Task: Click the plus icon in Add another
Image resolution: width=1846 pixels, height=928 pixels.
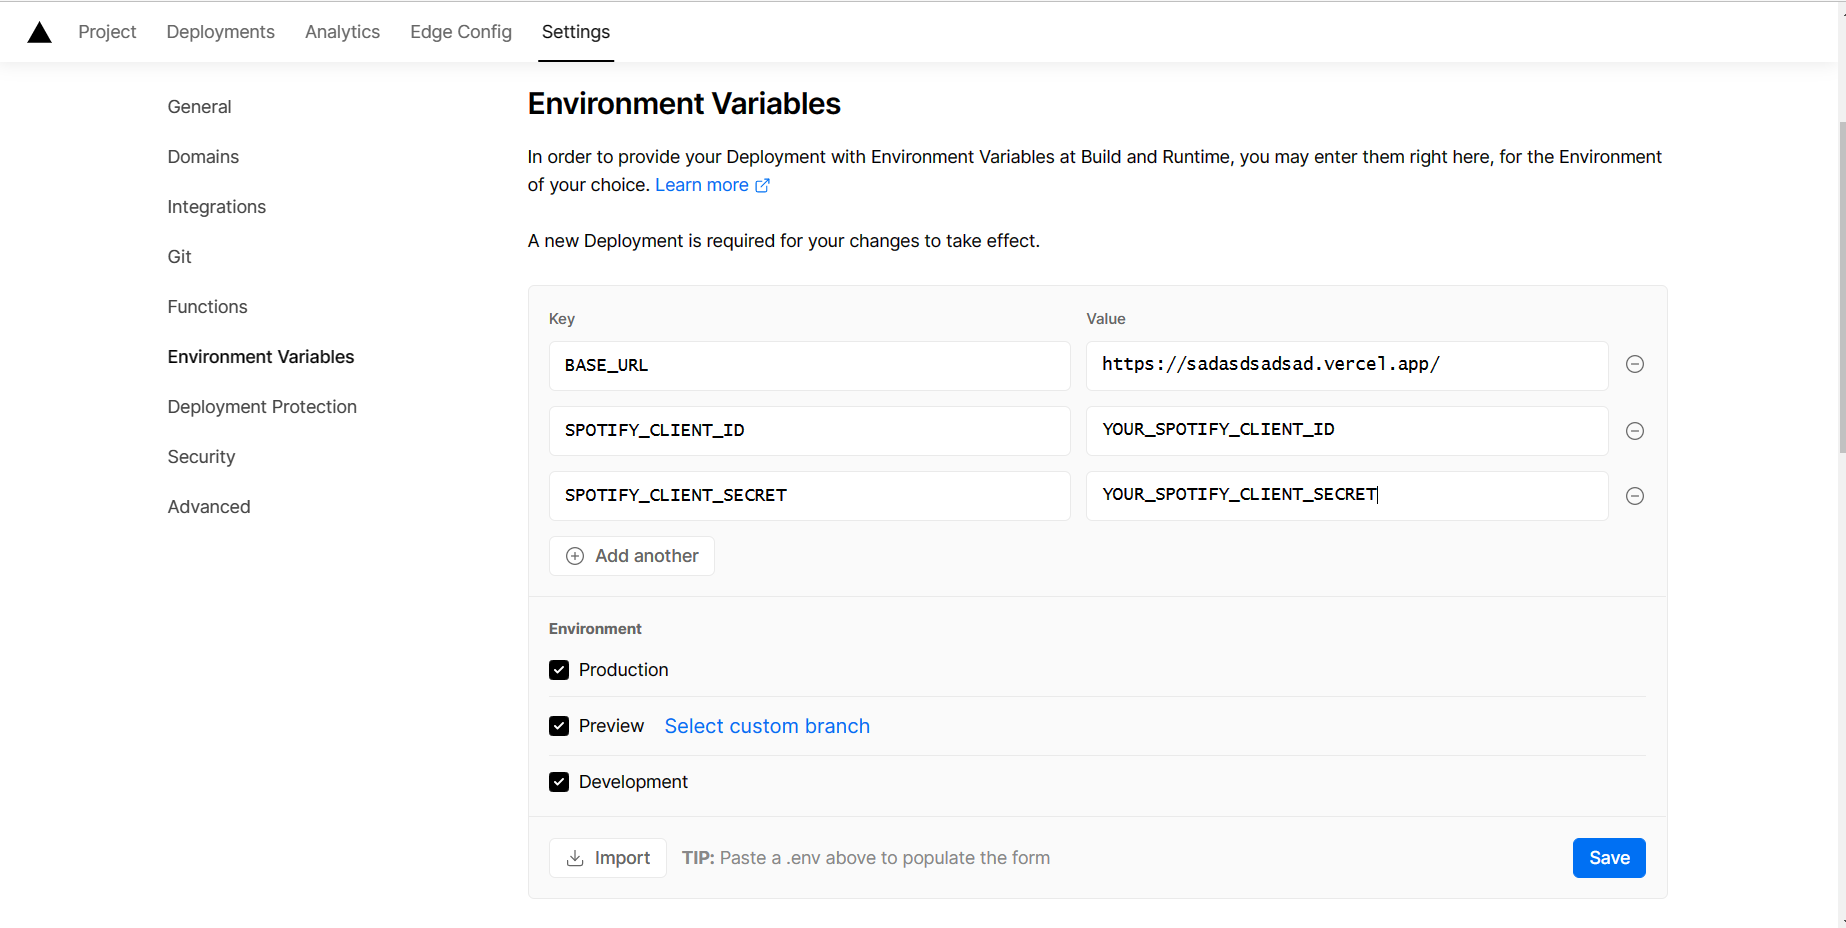Action: pyautogui.click(x=575, y=556)
